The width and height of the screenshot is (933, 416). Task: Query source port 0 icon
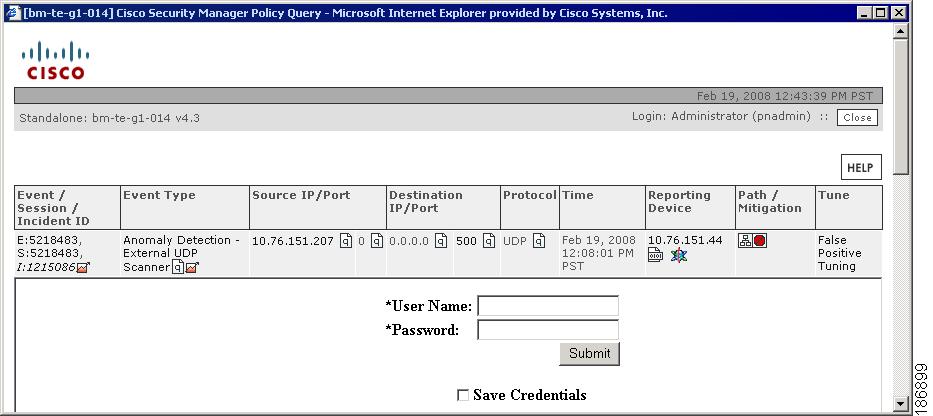(377, 241)
